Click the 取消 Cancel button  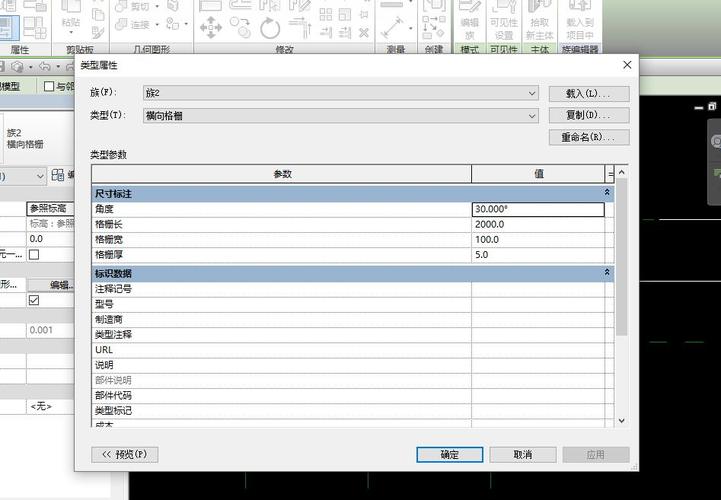[x=523, y=454]
